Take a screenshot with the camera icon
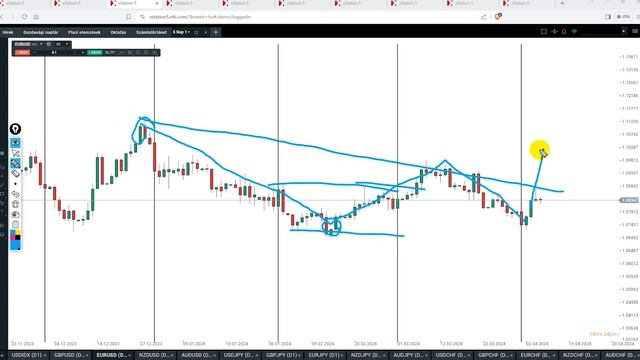640x360 pixels. click(x=16, y=214)
